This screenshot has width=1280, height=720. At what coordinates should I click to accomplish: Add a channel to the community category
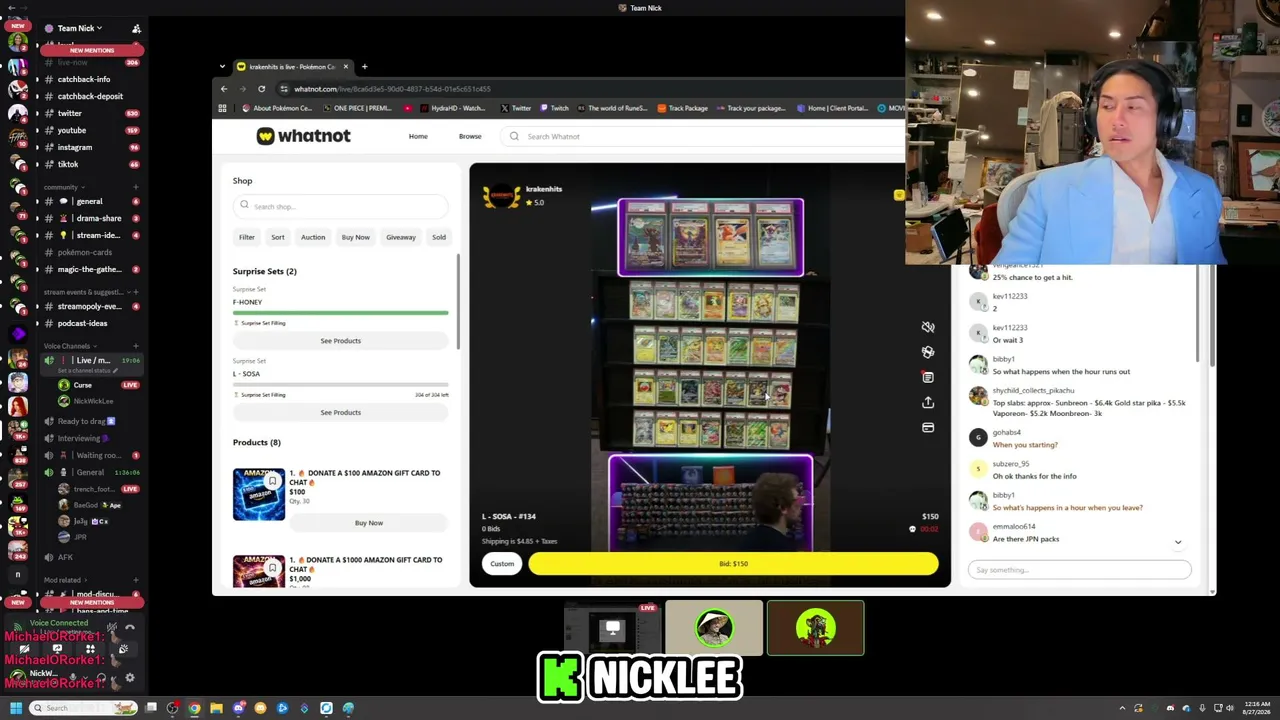(136, 187)
